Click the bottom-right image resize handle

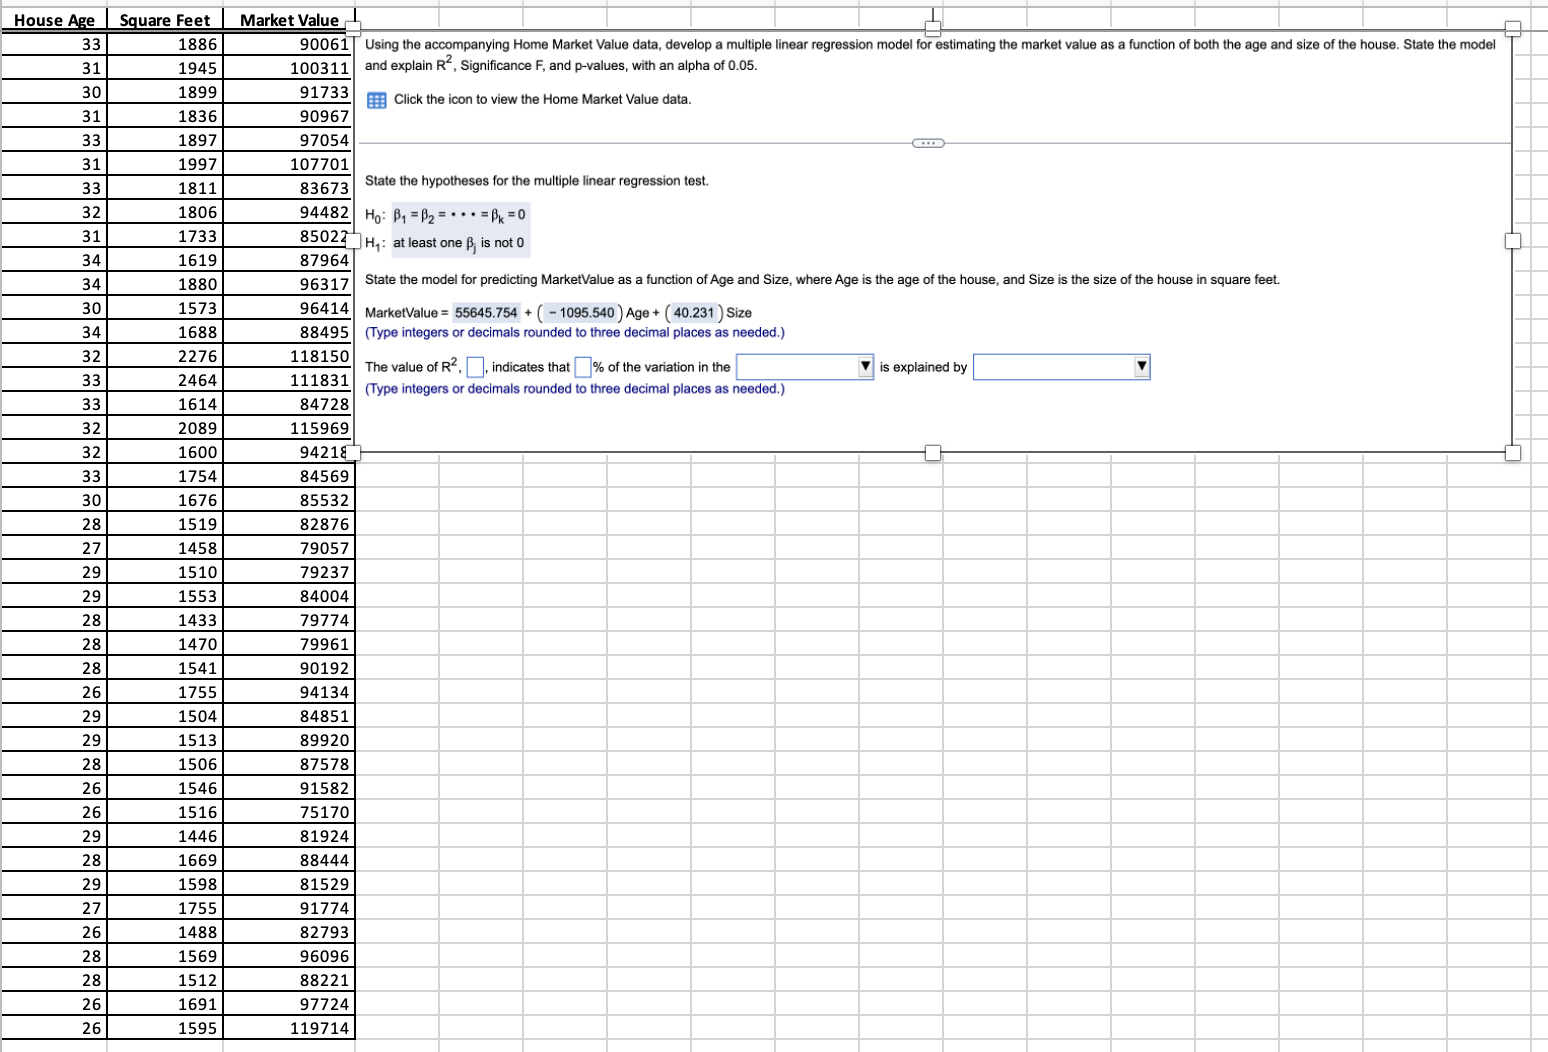(x=1512, y=453)
